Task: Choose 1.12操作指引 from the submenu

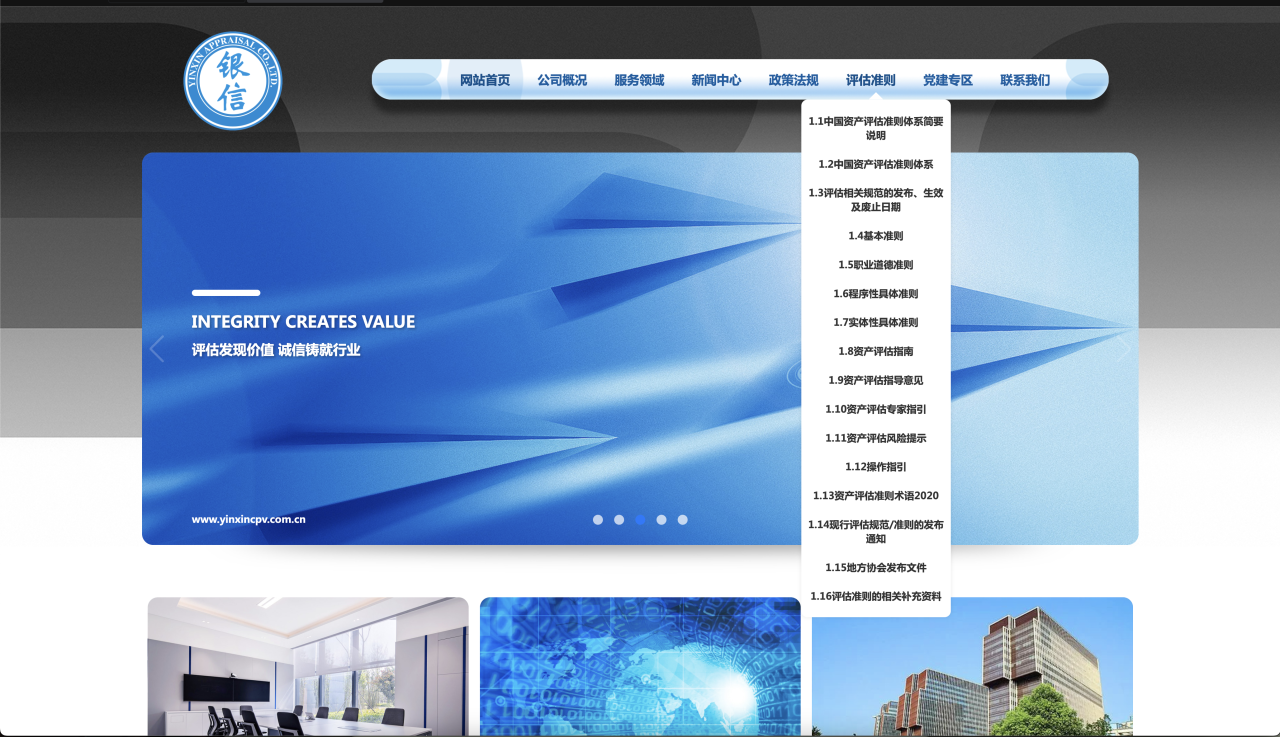Action: point(876,467)
